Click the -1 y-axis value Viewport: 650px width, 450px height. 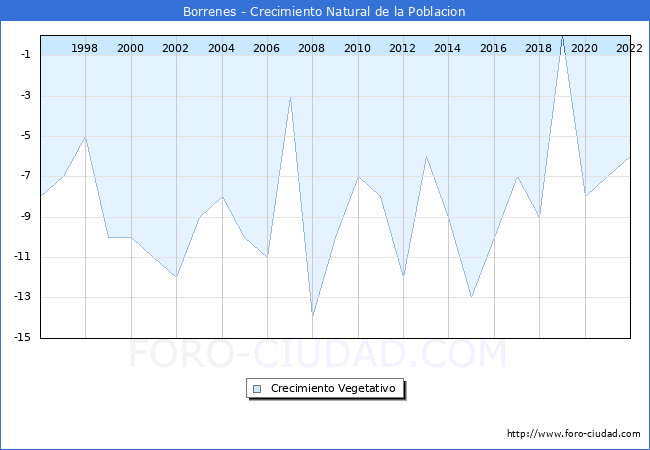(x=25, y=54)
